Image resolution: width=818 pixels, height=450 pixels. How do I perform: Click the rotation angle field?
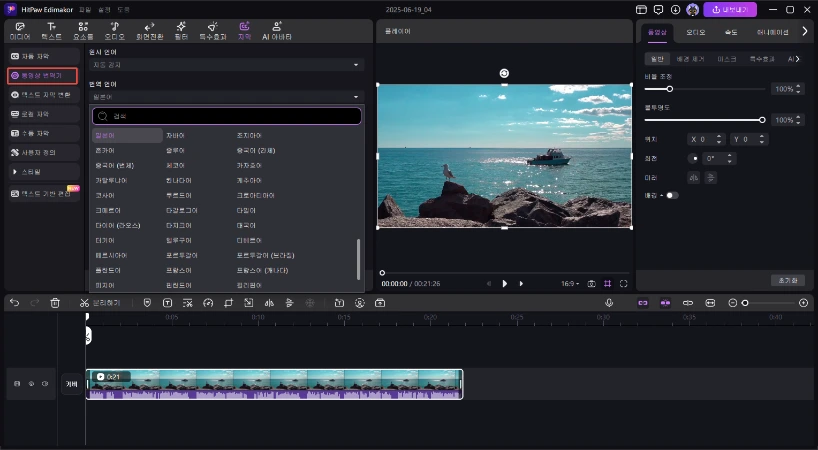pos(719,158)
